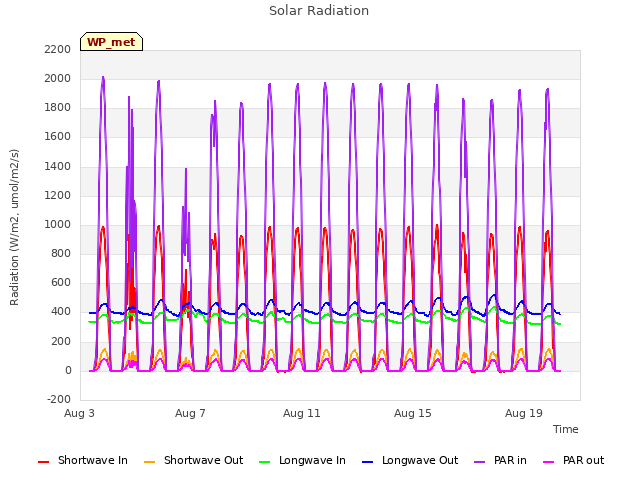
Task: Click the WP_met annotation label
Action: pyautogui.click(x=111, y=42)
